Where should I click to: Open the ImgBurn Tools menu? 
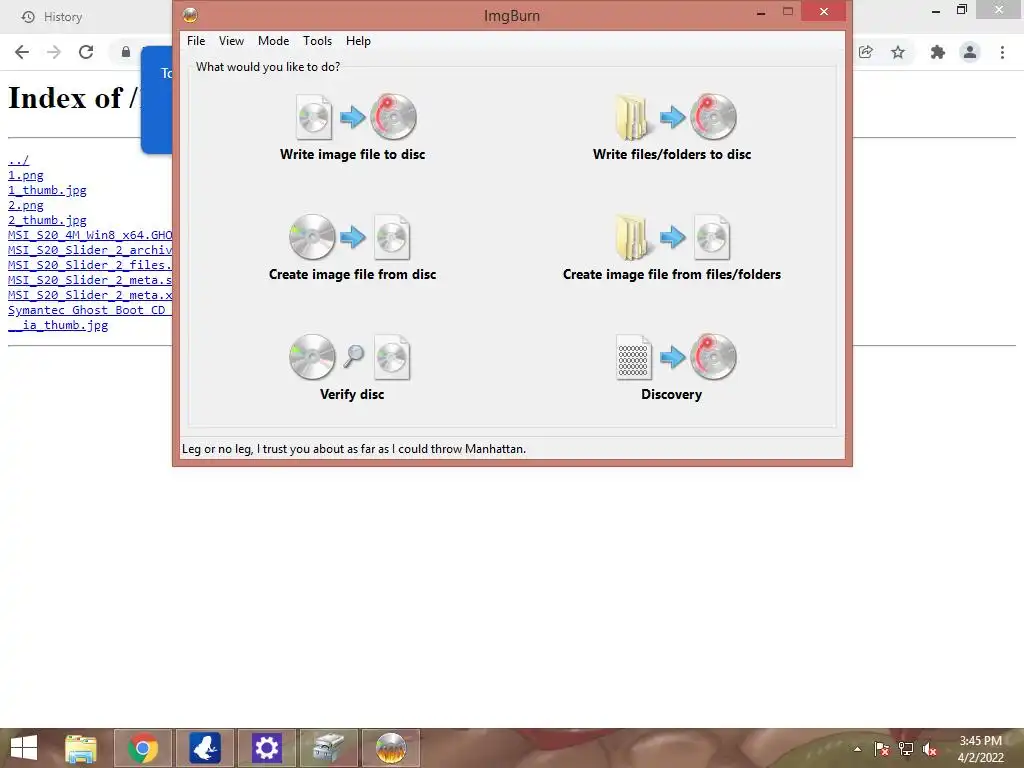pos(317,40)
